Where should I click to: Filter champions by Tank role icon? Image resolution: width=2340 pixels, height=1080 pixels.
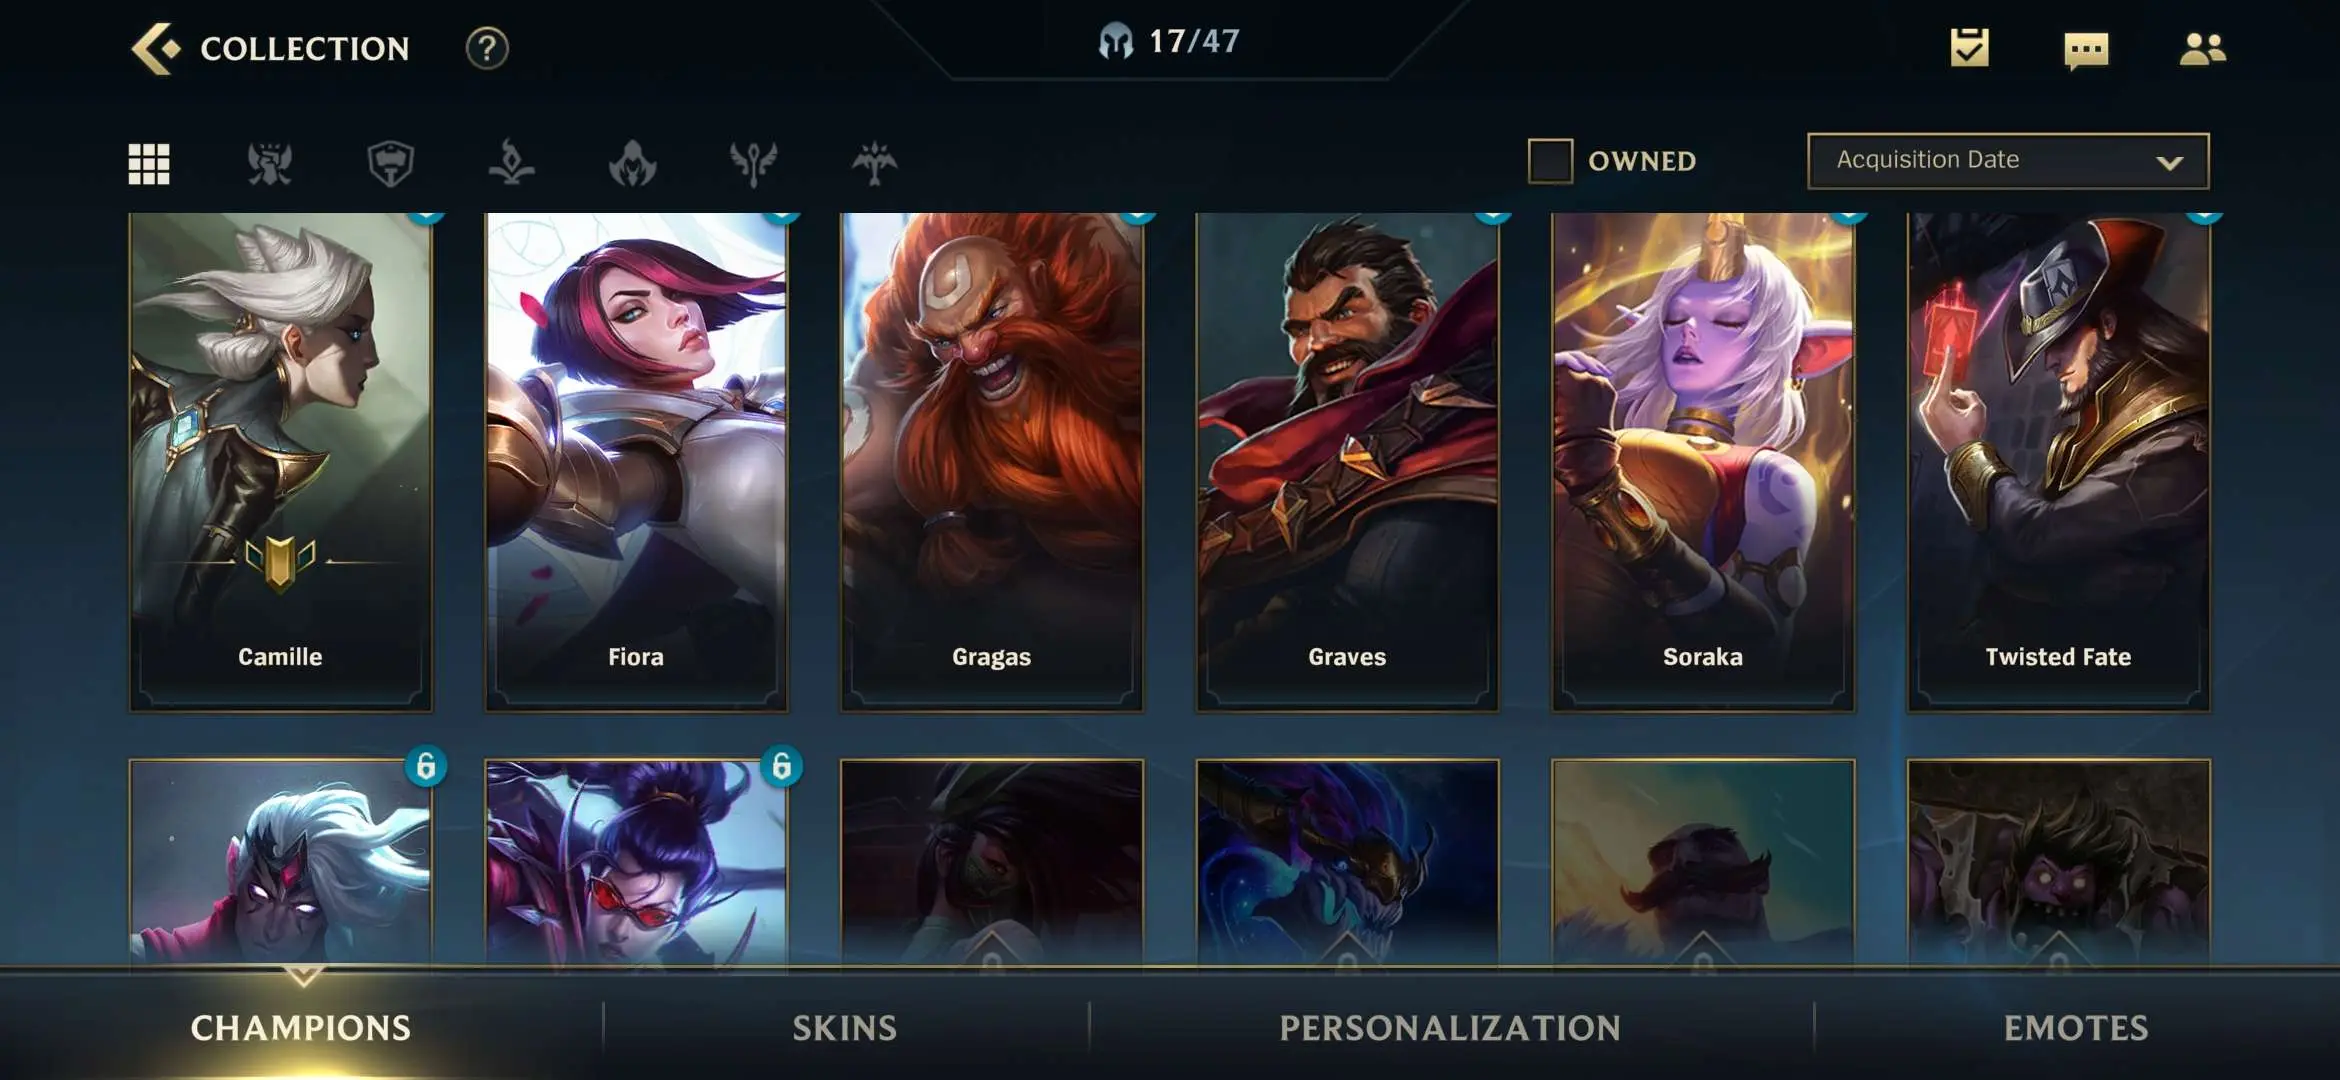click(390, 163)
